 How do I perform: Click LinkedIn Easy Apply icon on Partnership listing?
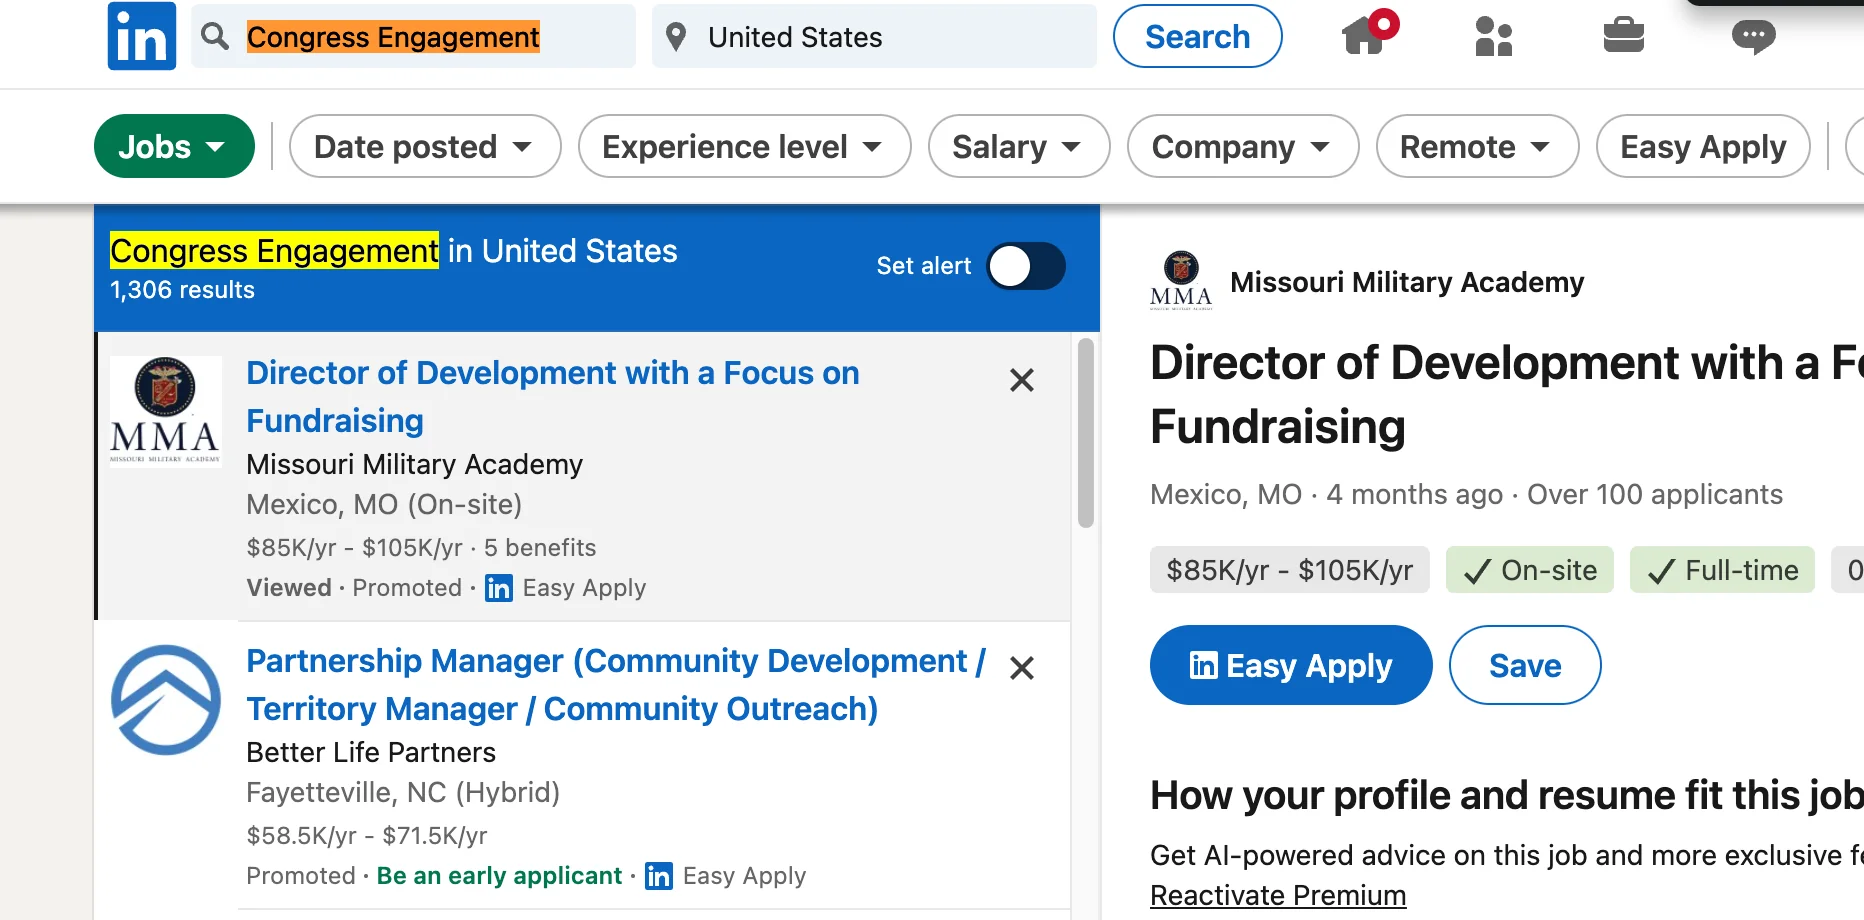658,876
